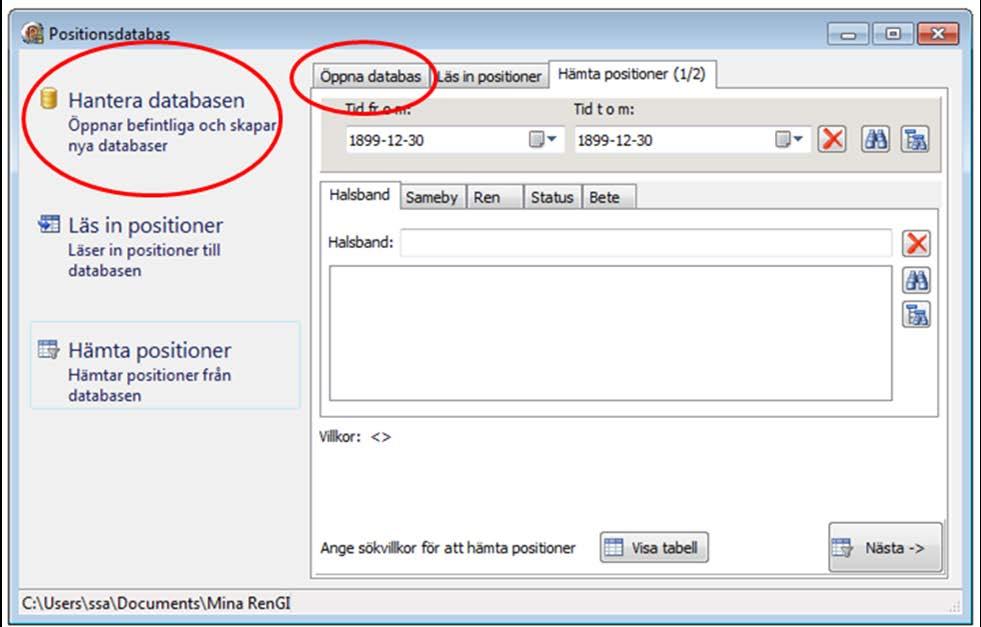The image size is (981, 627).
Task: Click binoculars icon beside Halsband list
Action: pos(917,280)
